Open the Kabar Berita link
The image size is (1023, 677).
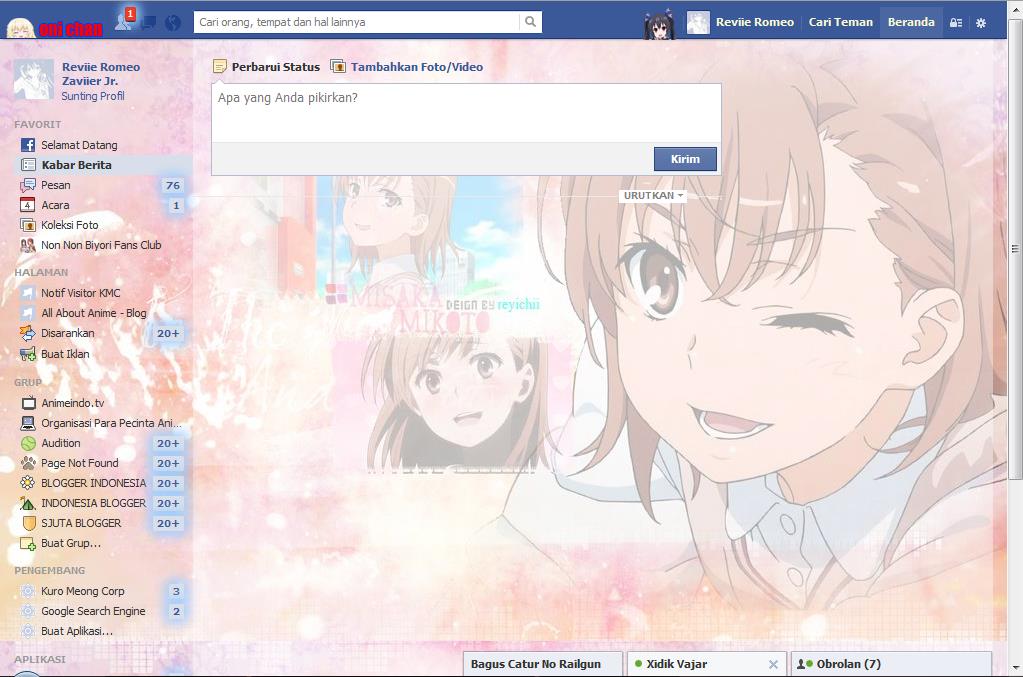[x=76, y=165]
